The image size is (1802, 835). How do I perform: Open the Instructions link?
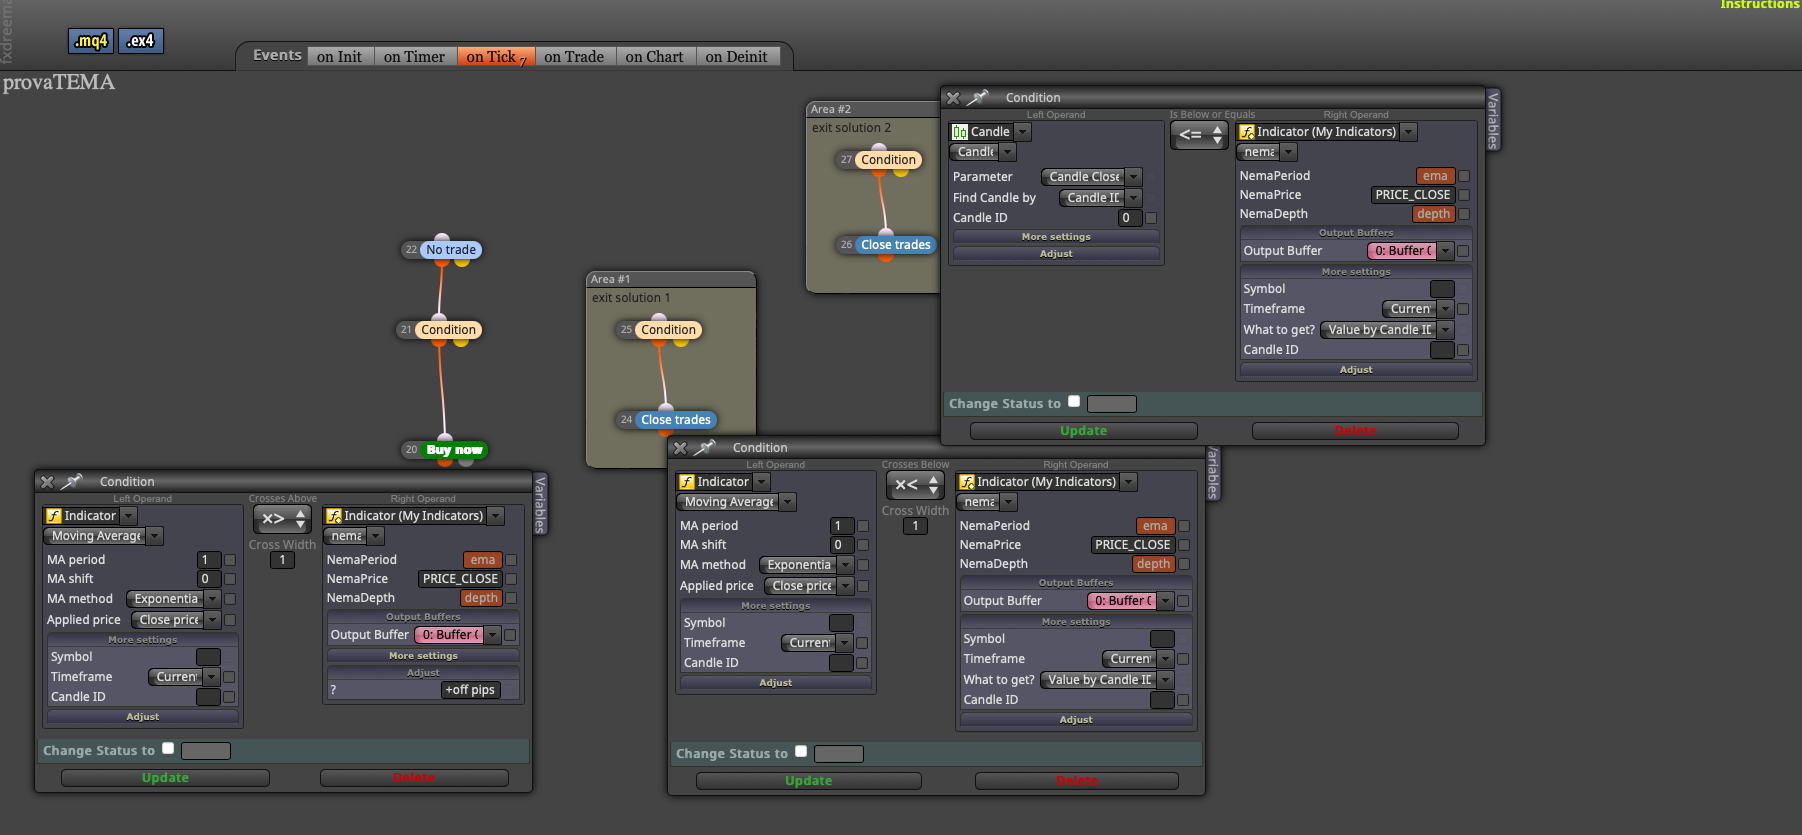click(1759, 5)
